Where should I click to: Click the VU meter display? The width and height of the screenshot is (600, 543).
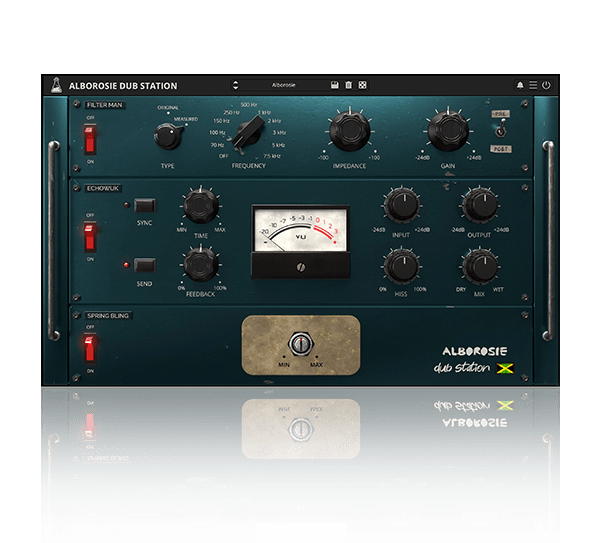click(301, 230)
